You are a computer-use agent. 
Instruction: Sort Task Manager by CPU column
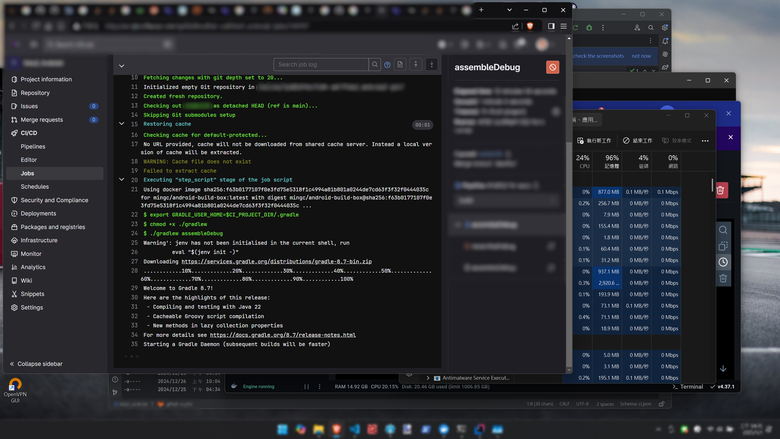(x=582, y=161)
